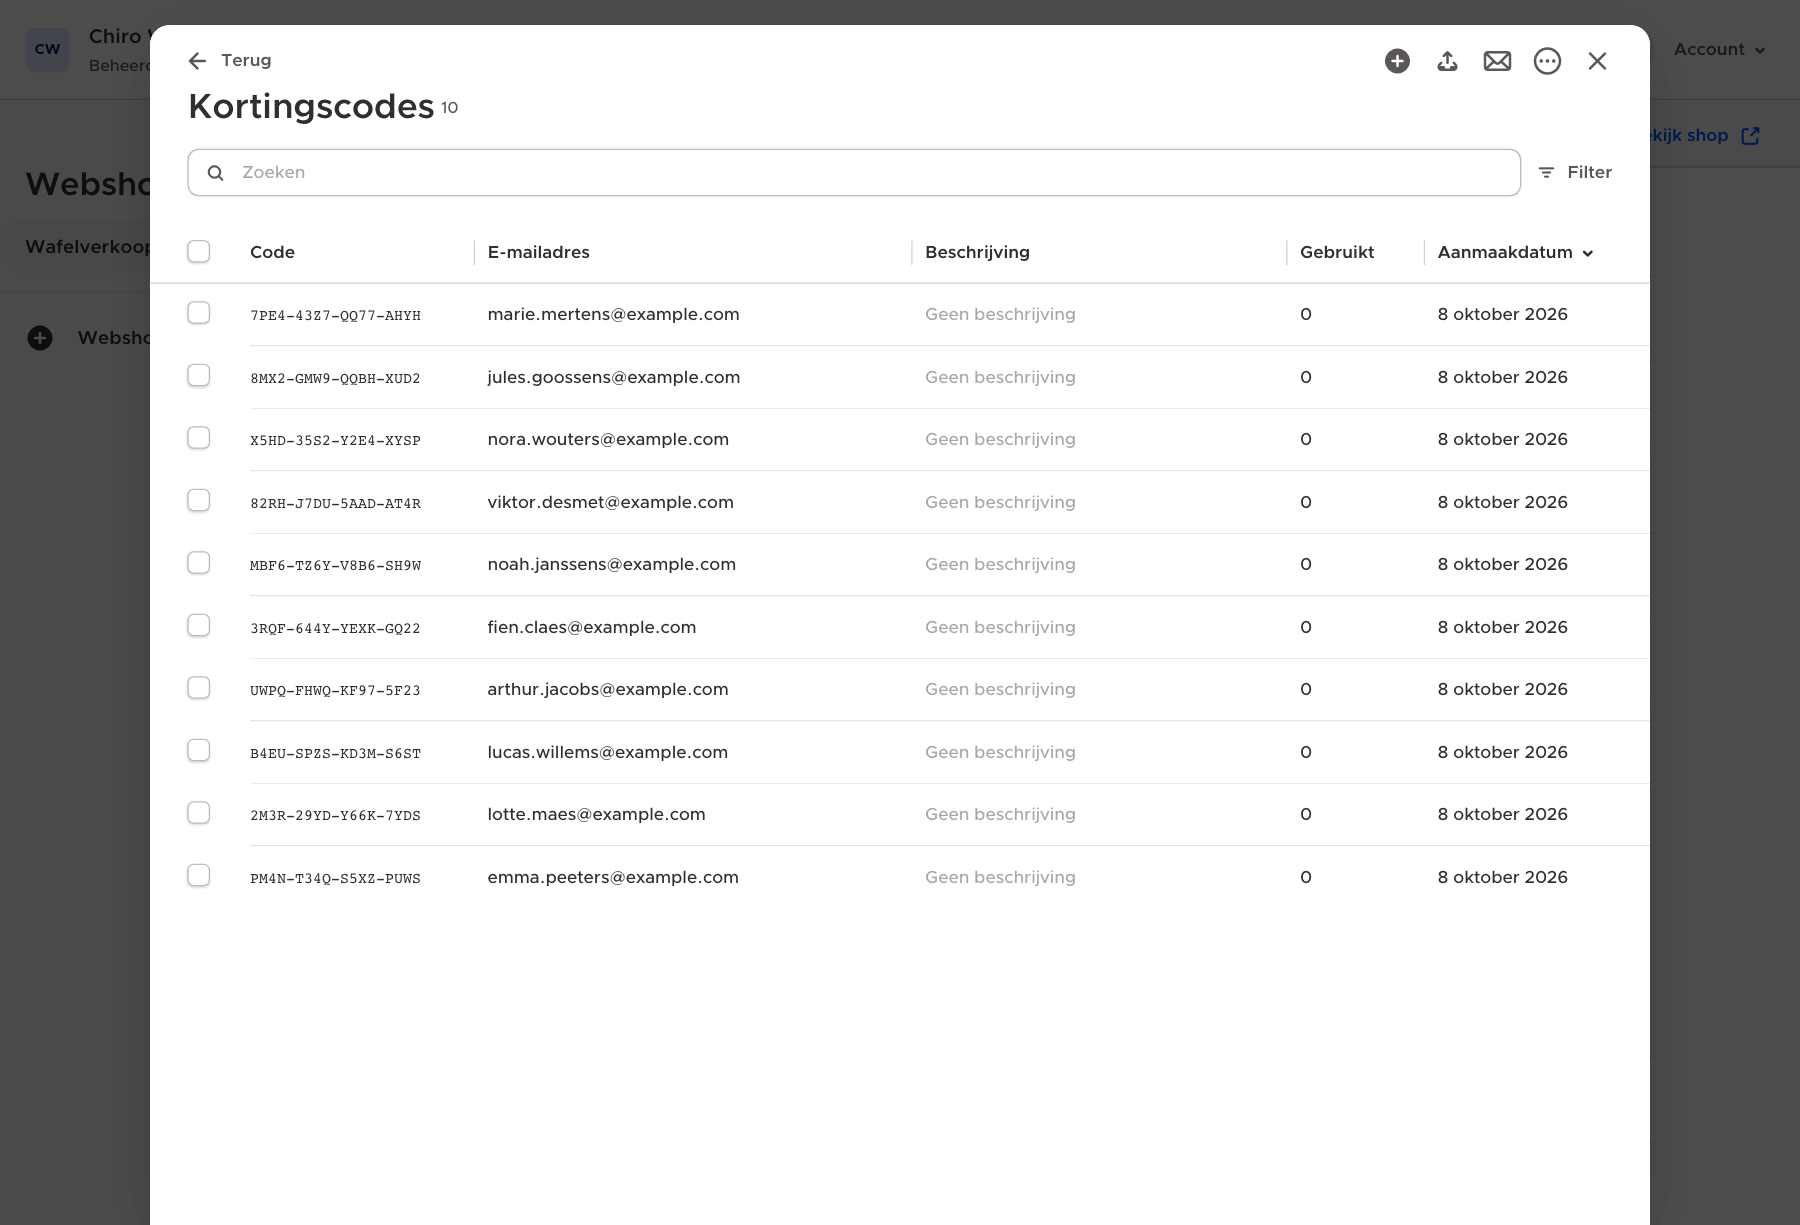Close the Kortingscodes dialog

[x=1597, y=61]
